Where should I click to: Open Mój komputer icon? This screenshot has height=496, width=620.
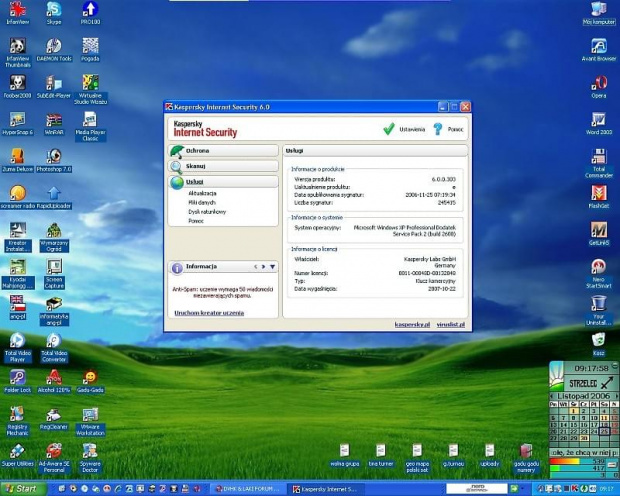(x=599, y=13)
